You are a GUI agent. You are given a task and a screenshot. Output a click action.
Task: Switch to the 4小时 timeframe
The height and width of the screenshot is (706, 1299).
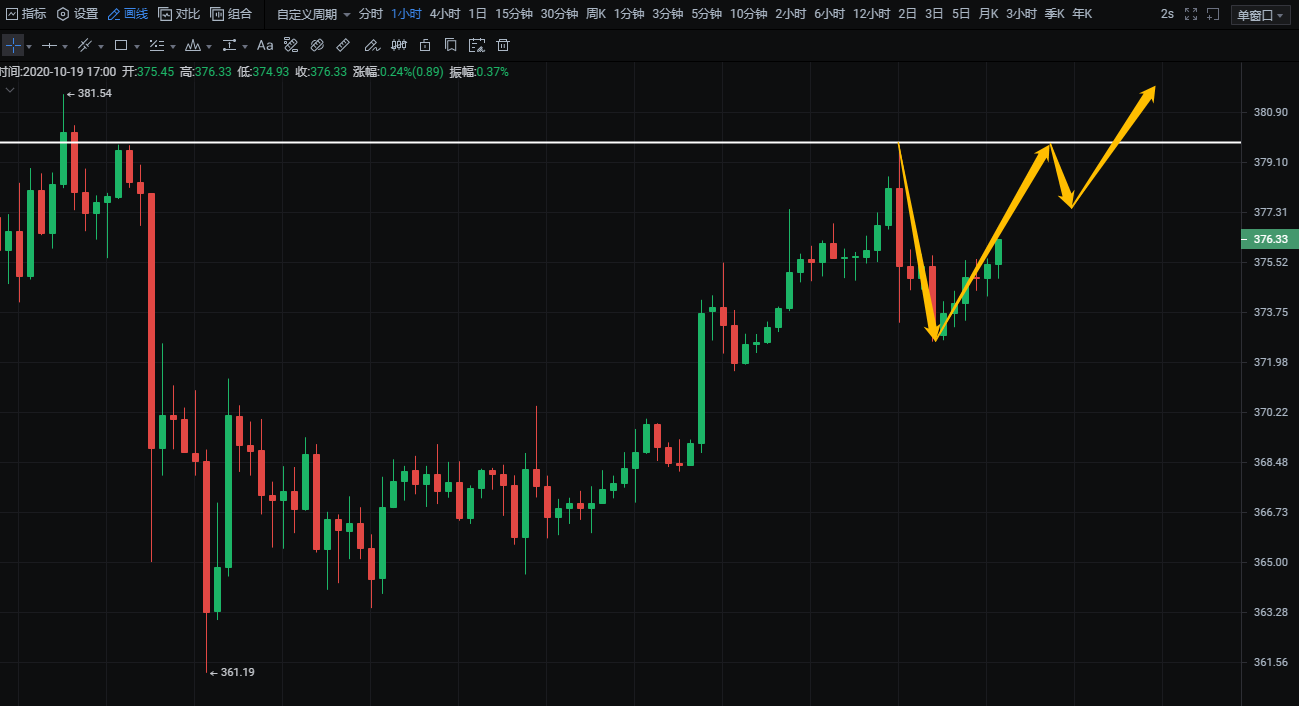coord(444,14)
